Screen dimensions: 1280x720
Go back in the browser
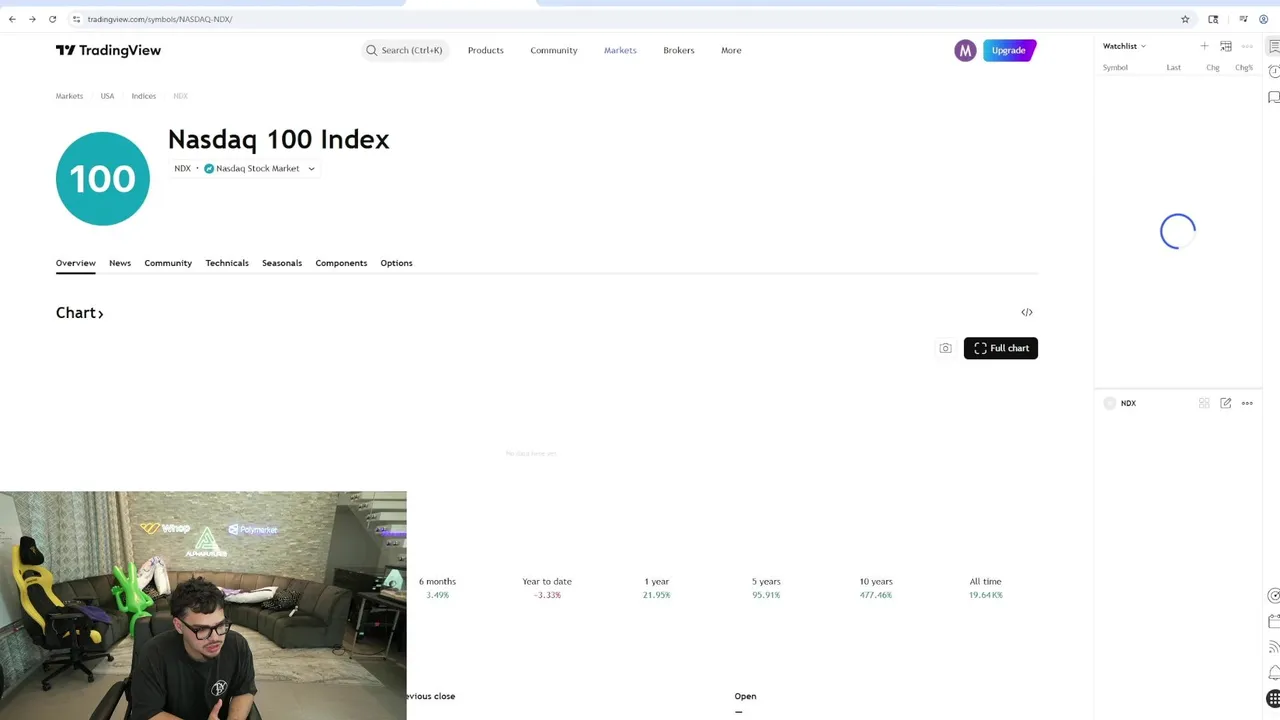click(x=12, y=19)
